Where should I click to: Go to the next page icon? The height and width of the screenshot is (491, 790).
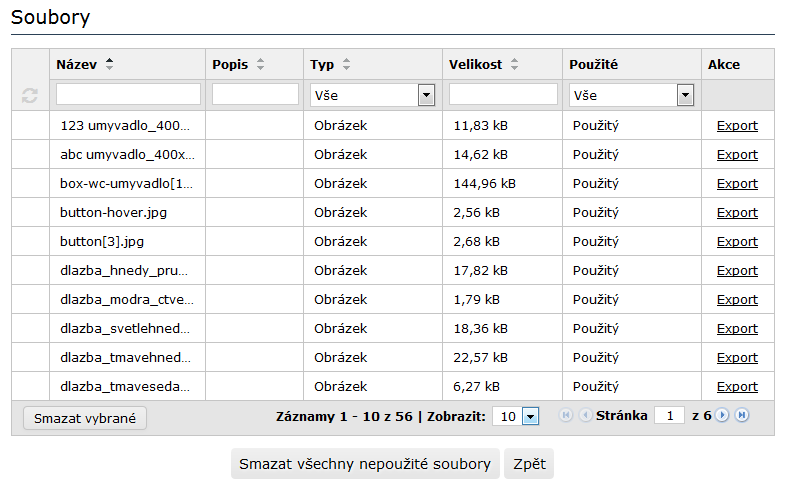(722, 416)
